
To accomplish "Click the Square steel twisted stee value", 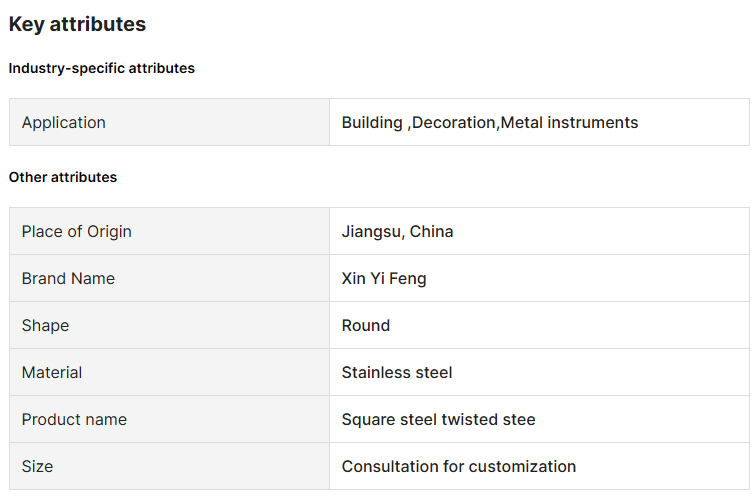I will (x=438, y=420).
